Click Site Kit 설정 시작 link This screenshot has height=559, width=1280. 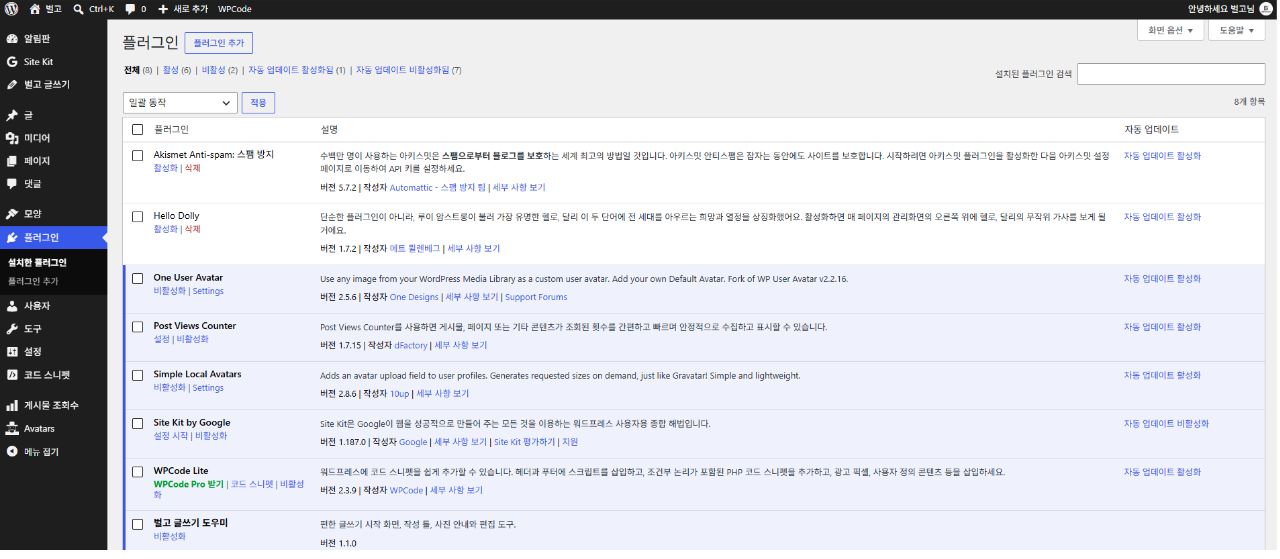(x=170, y=436)
